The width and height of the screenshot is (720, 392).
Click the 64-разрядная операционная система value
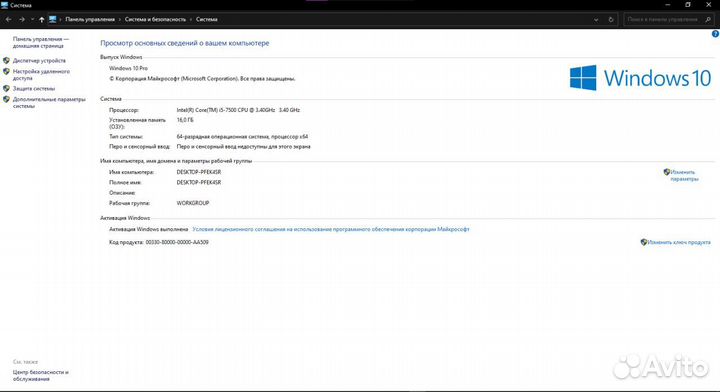pos(242,136)
